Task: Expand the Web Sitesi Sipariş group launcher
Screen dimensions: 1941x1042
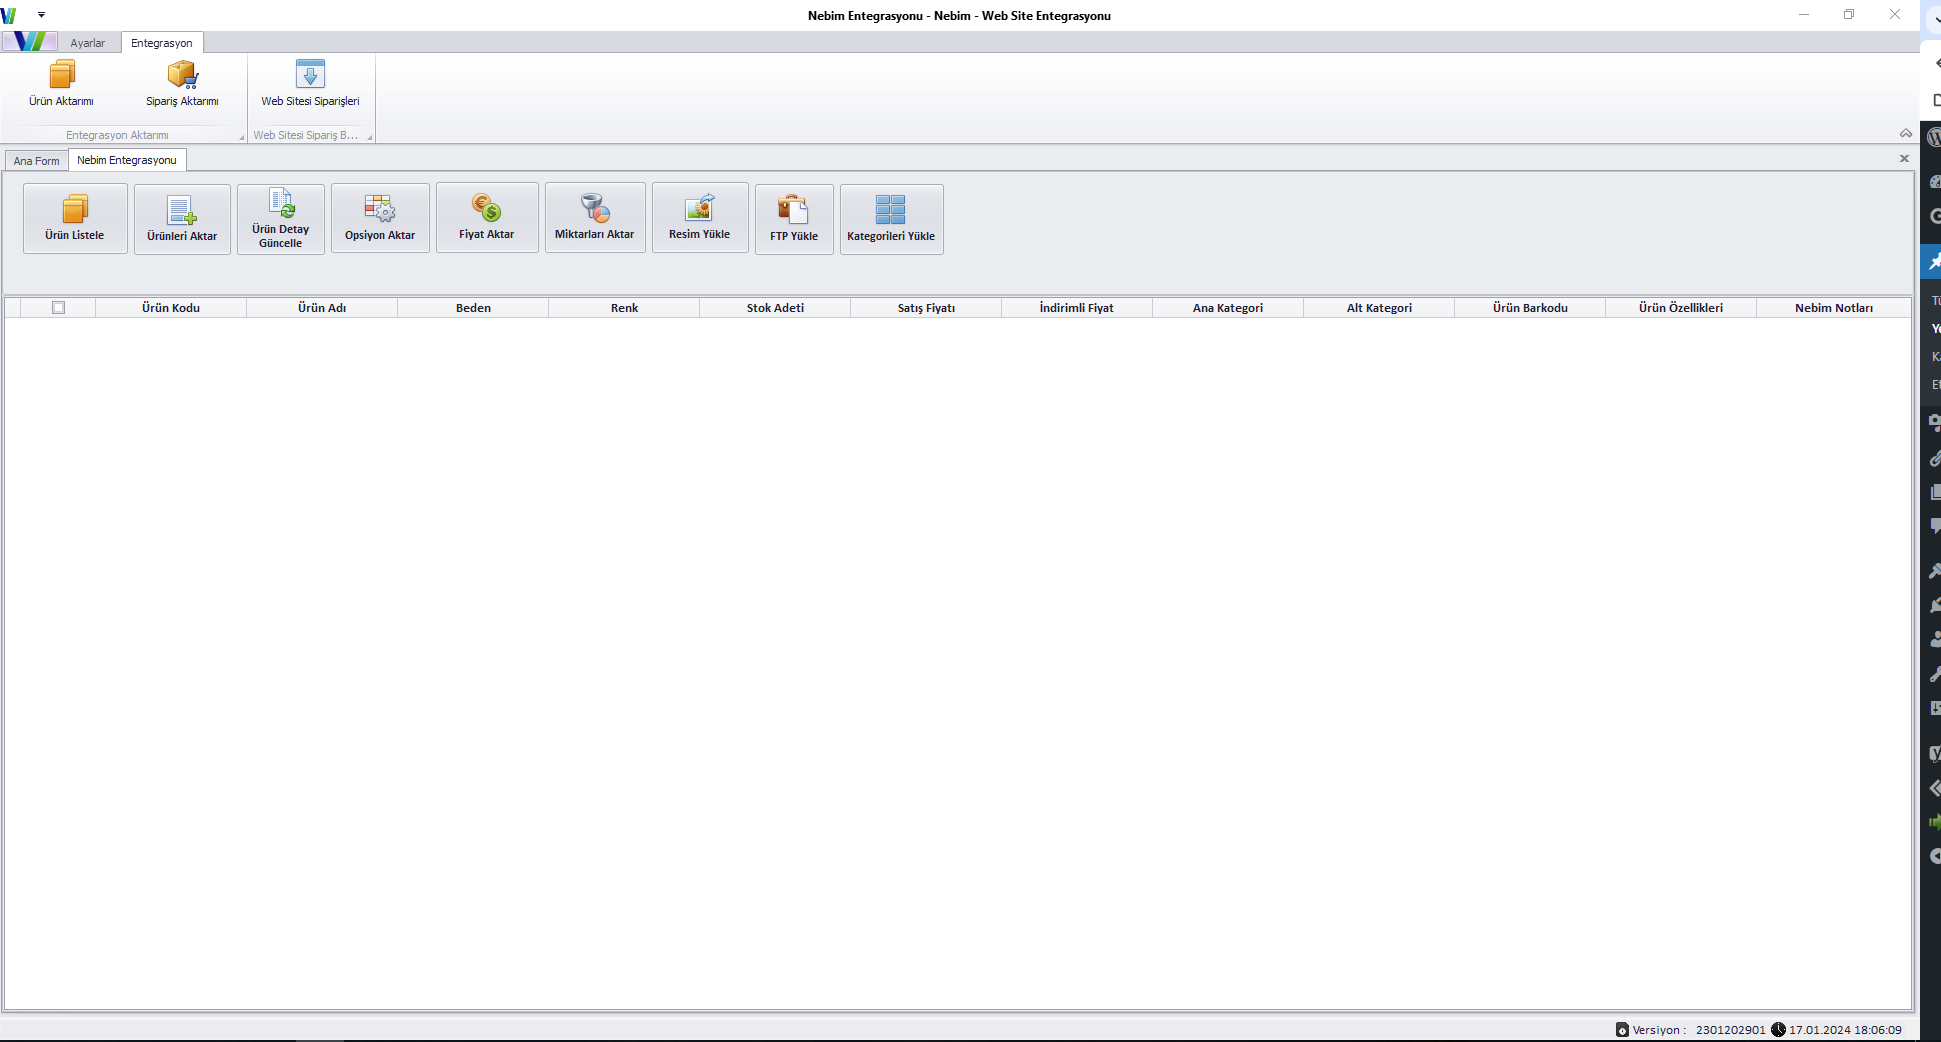Action: 369,137
